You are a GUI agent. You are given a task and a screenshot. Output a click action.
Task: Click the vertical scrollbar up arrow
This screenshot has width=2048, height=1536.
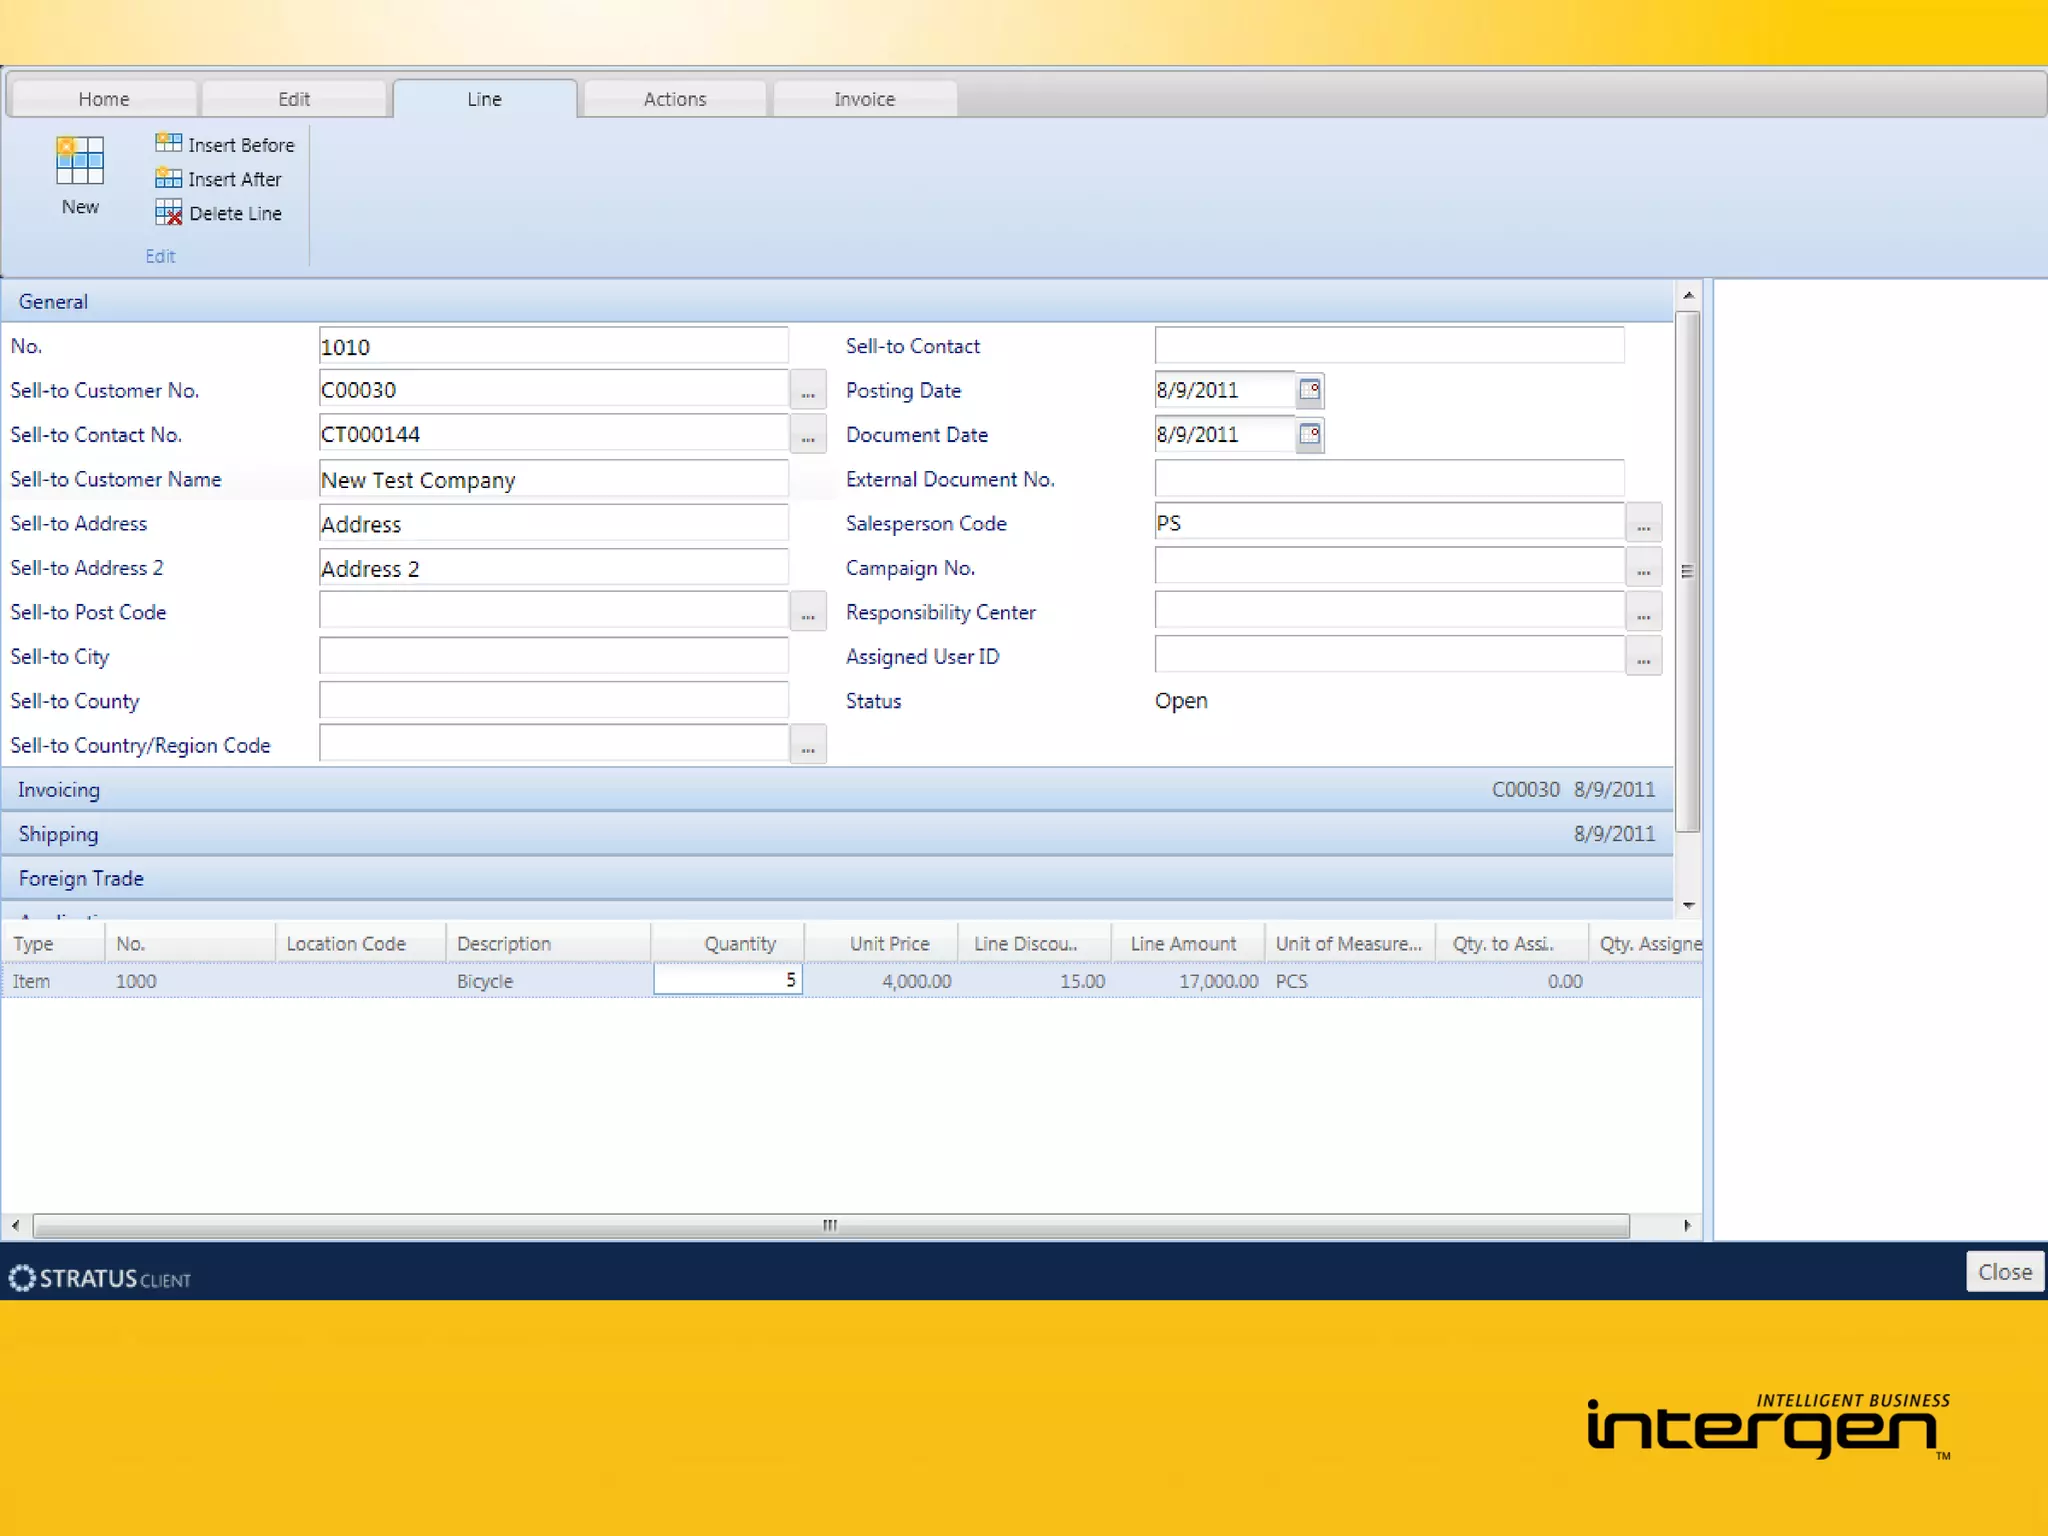point(1688,295)
